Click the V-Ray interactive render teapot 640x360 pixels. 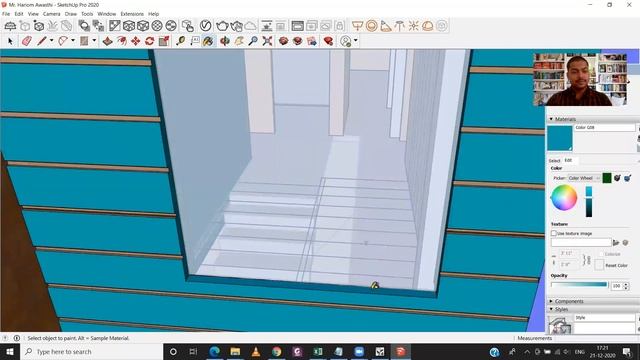(x=236, y=26)
